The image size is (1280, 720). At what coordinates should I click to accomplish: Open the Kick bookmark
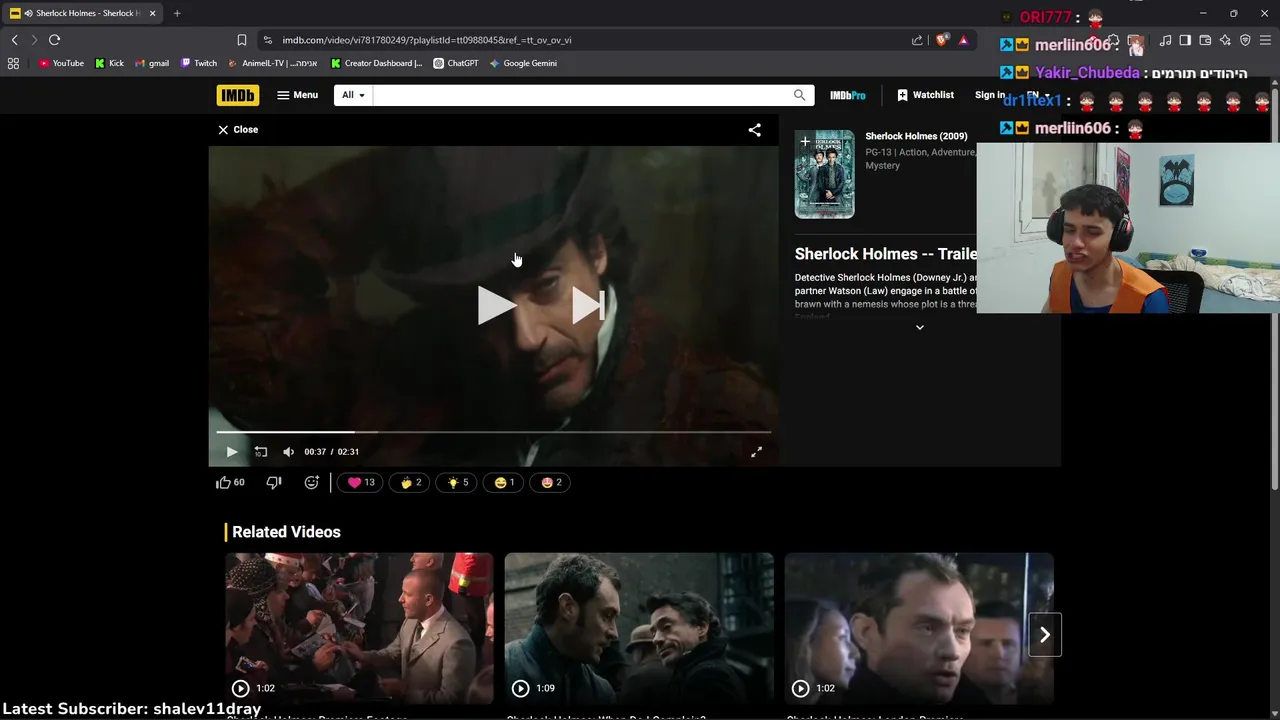click(109, 63)
